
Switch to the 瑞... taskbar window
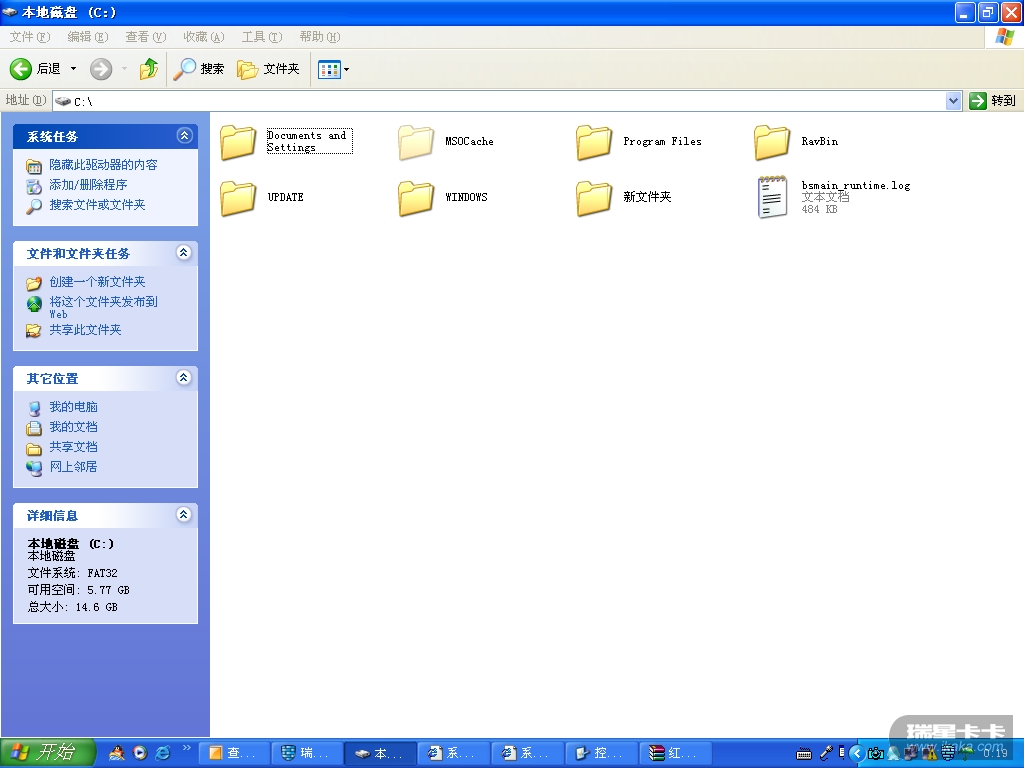coord(308,753)
